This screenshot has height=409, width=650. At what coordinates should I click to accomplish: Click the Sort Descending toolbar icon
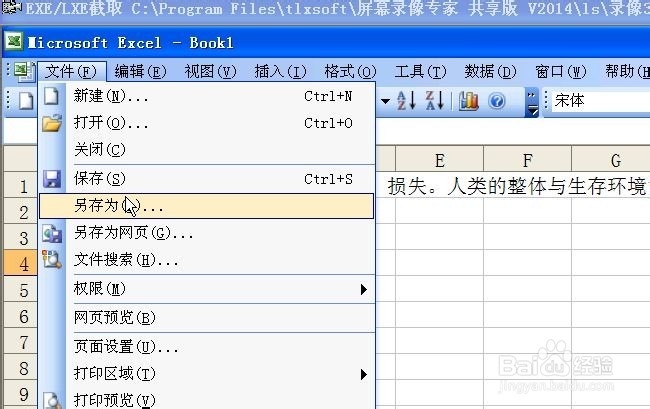435,101
